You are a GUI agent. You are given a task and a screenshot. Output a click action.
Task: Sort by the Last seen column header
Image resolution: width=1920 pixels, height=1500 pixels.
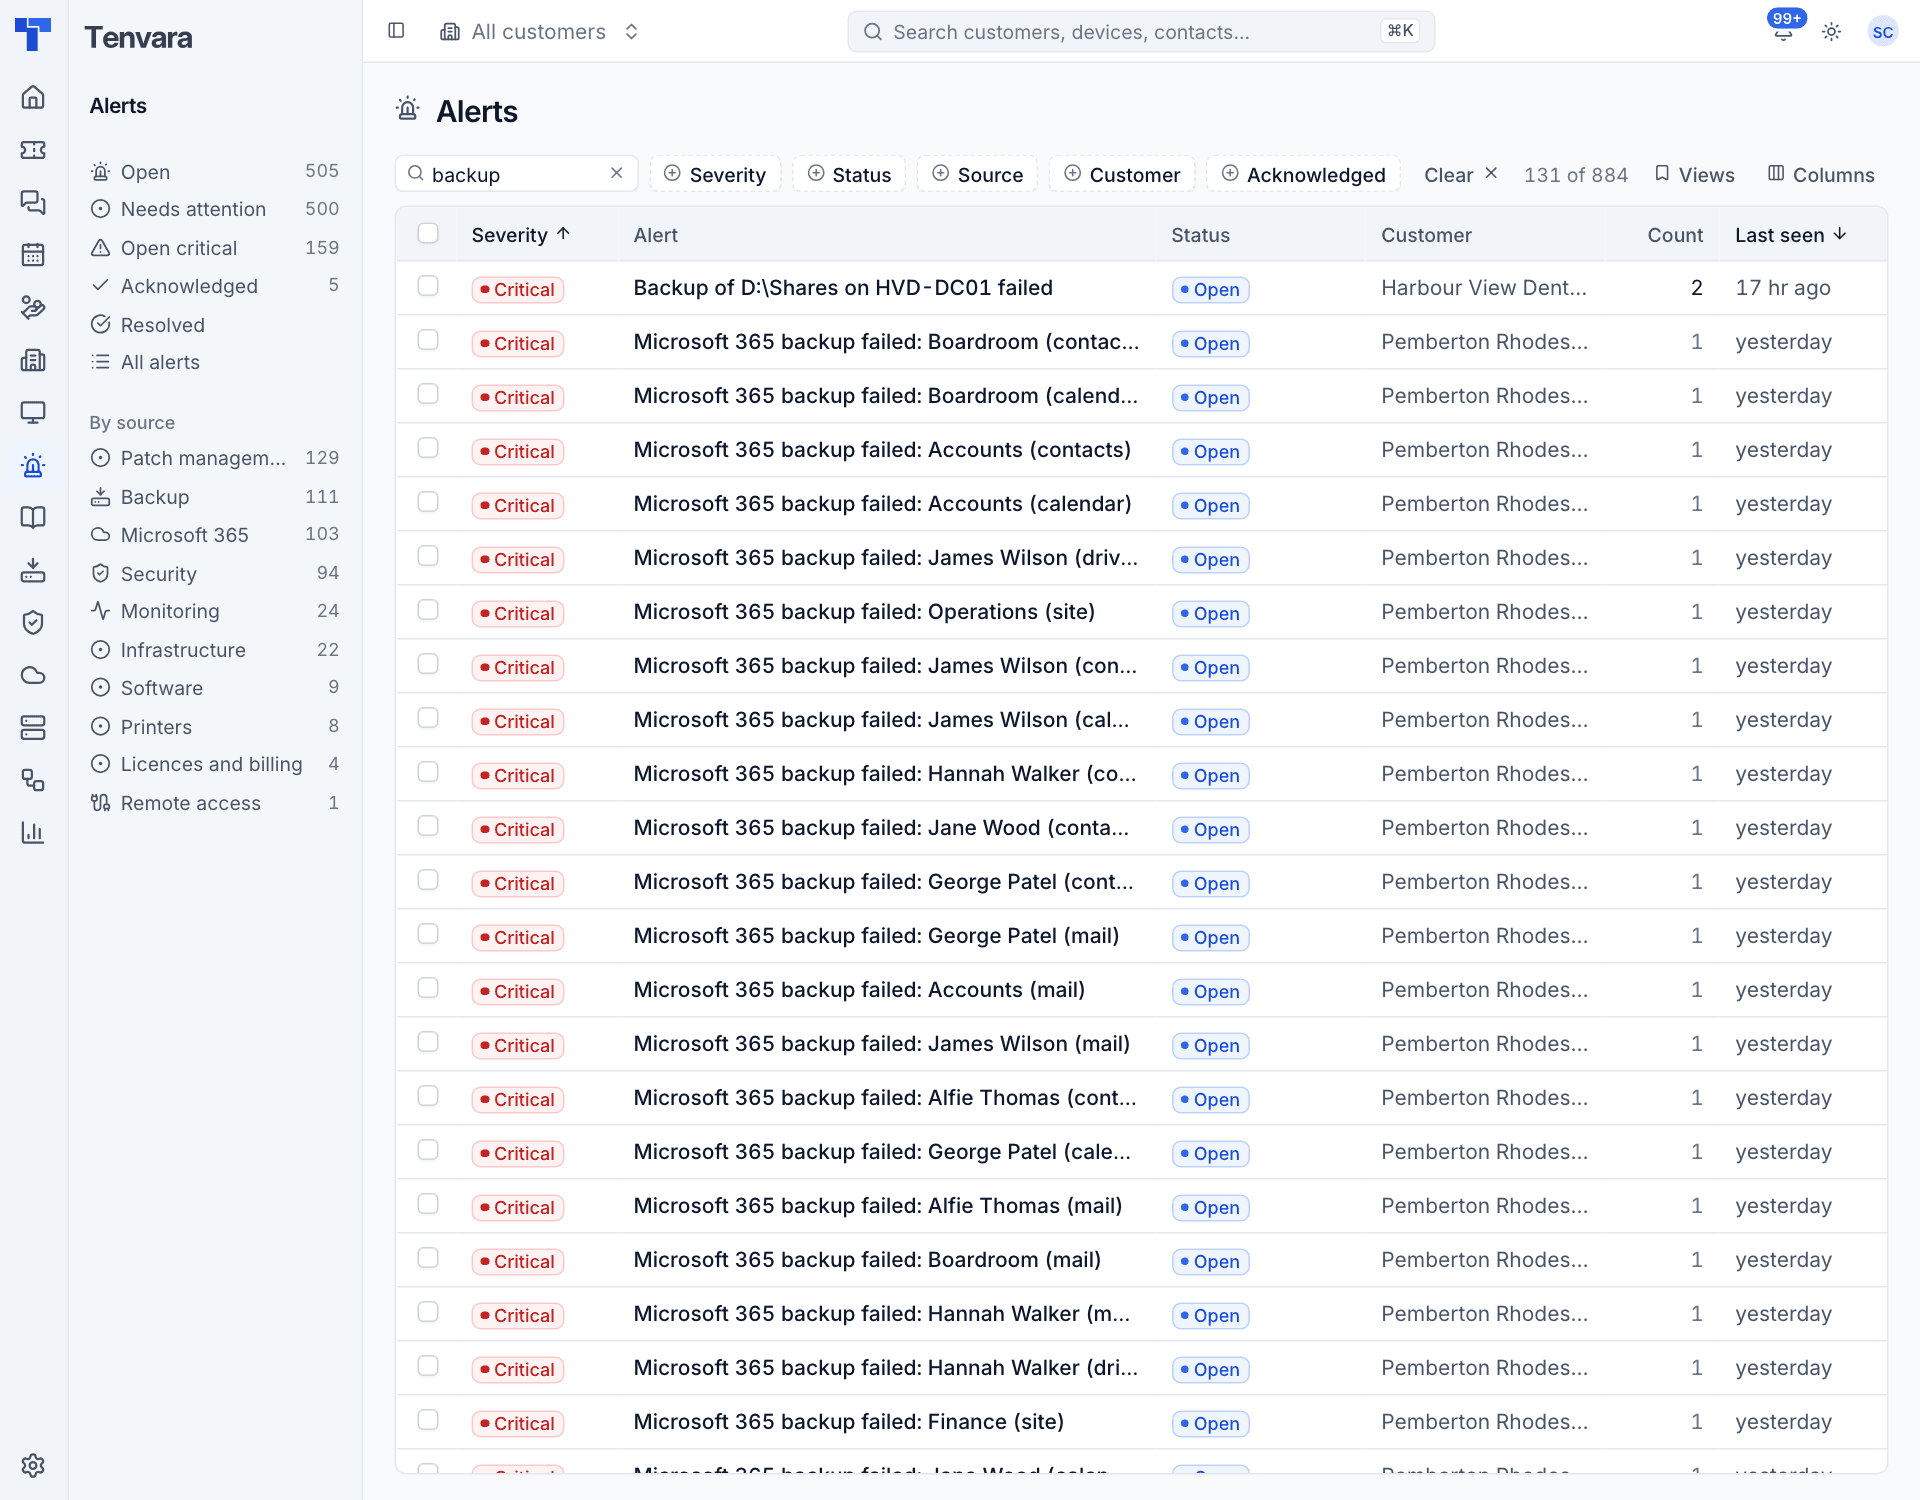1790,235
